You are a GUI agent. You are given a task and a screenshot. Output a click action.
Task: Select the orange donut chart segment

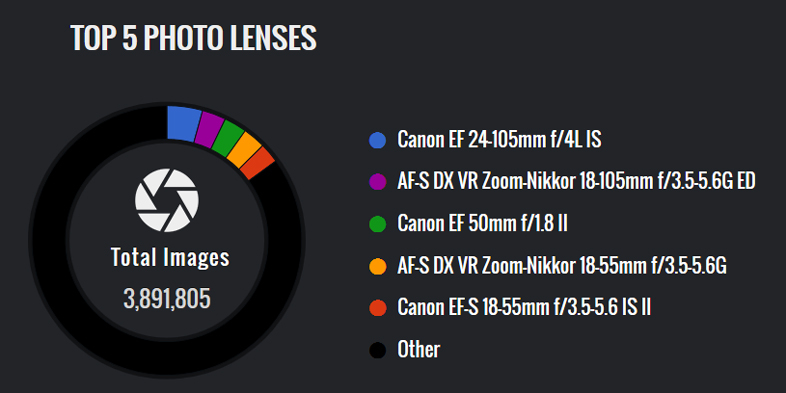click(243, 150)
